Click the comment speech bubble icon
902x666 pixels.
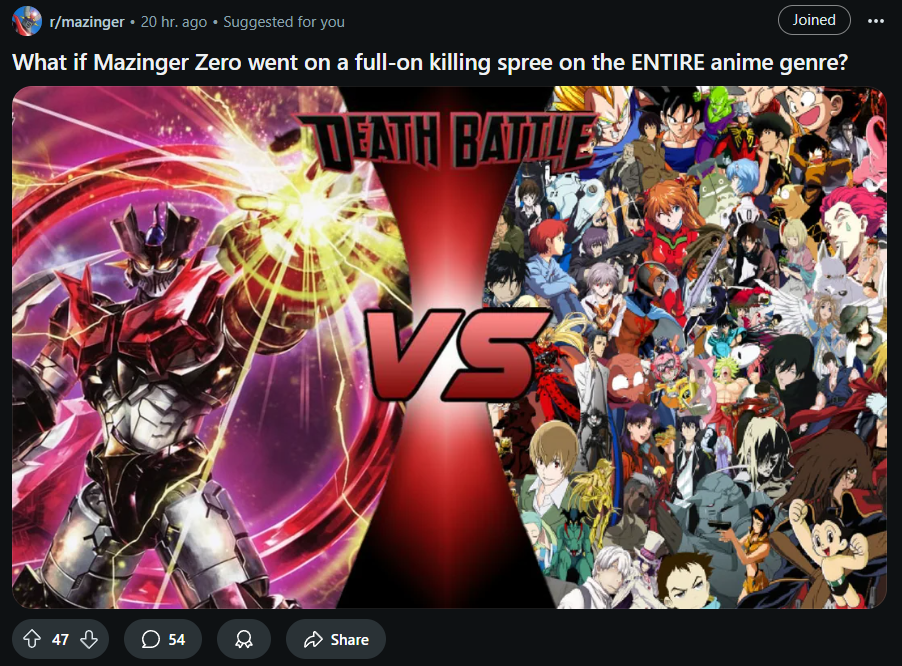click(x=151, y=639)
